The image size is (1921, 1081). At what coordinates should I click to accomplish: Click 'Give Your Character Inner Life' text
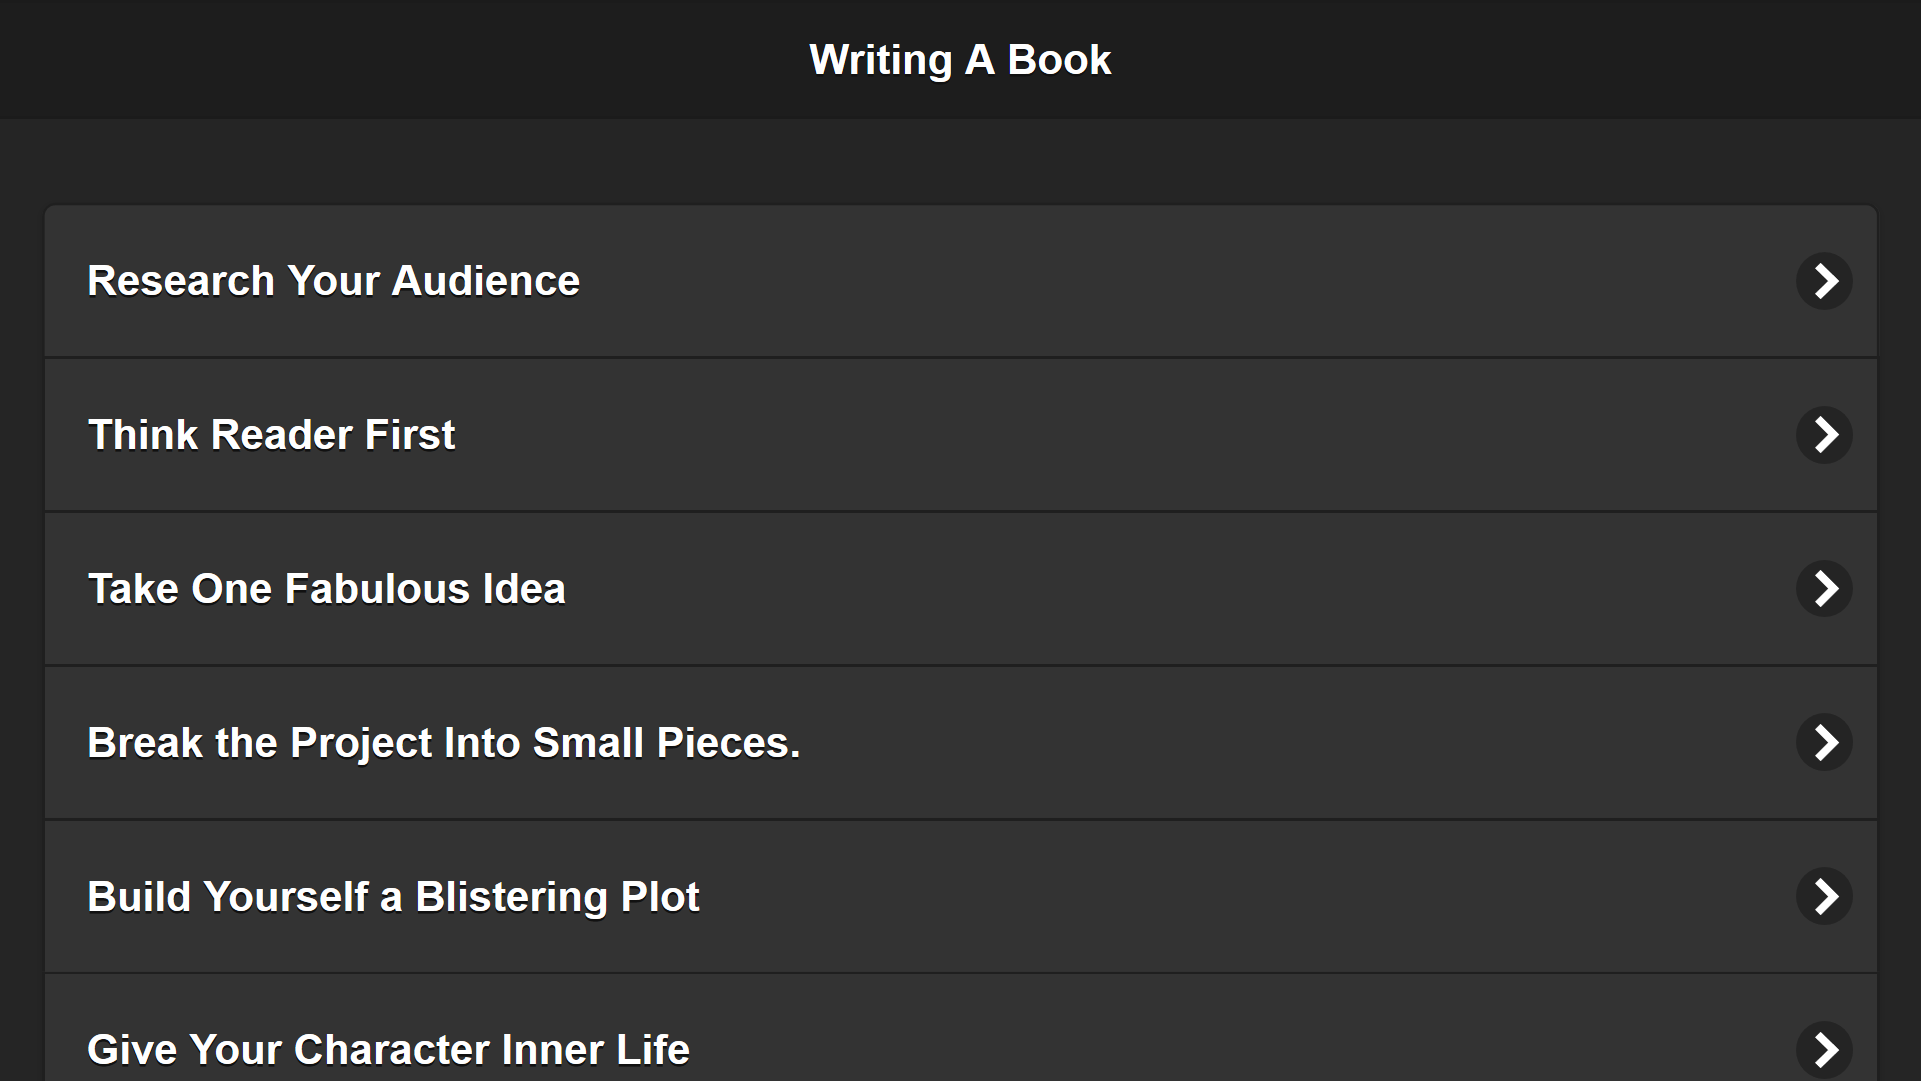tap(388, 1050)
